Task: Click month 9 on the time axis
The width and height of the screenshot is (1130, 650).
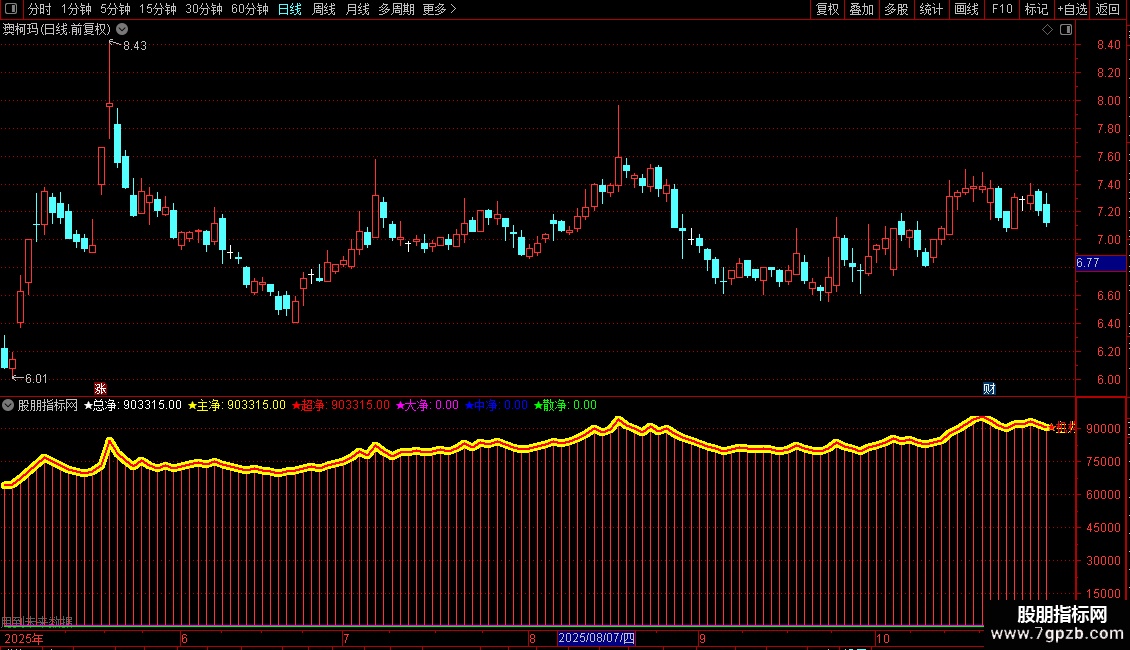Action: [x=702, y=639]
